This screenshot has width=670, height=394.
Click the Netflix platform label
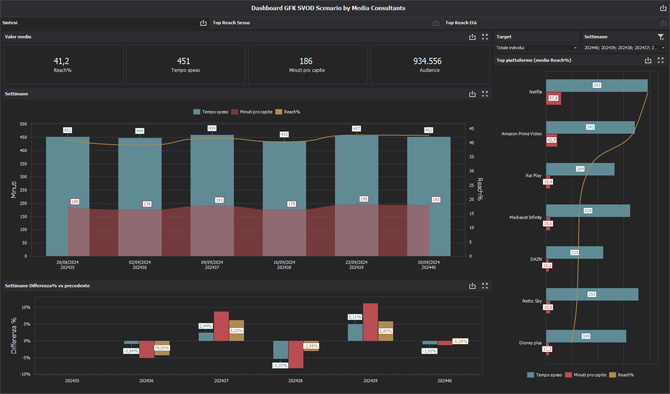pyautogui.click(x=535, y=92)
